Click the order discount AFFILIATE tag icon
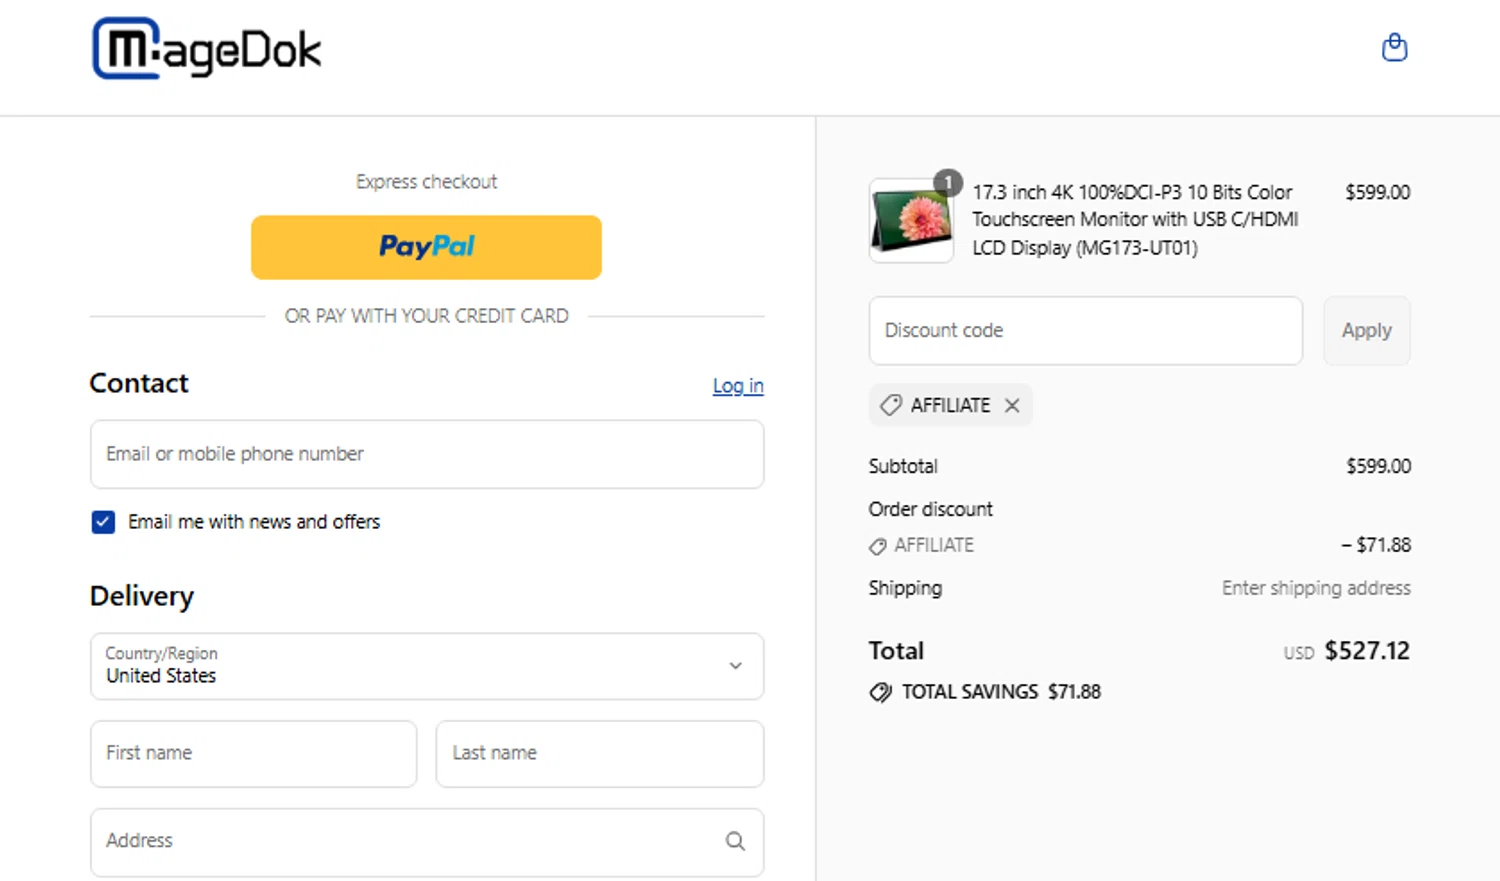 877,546
